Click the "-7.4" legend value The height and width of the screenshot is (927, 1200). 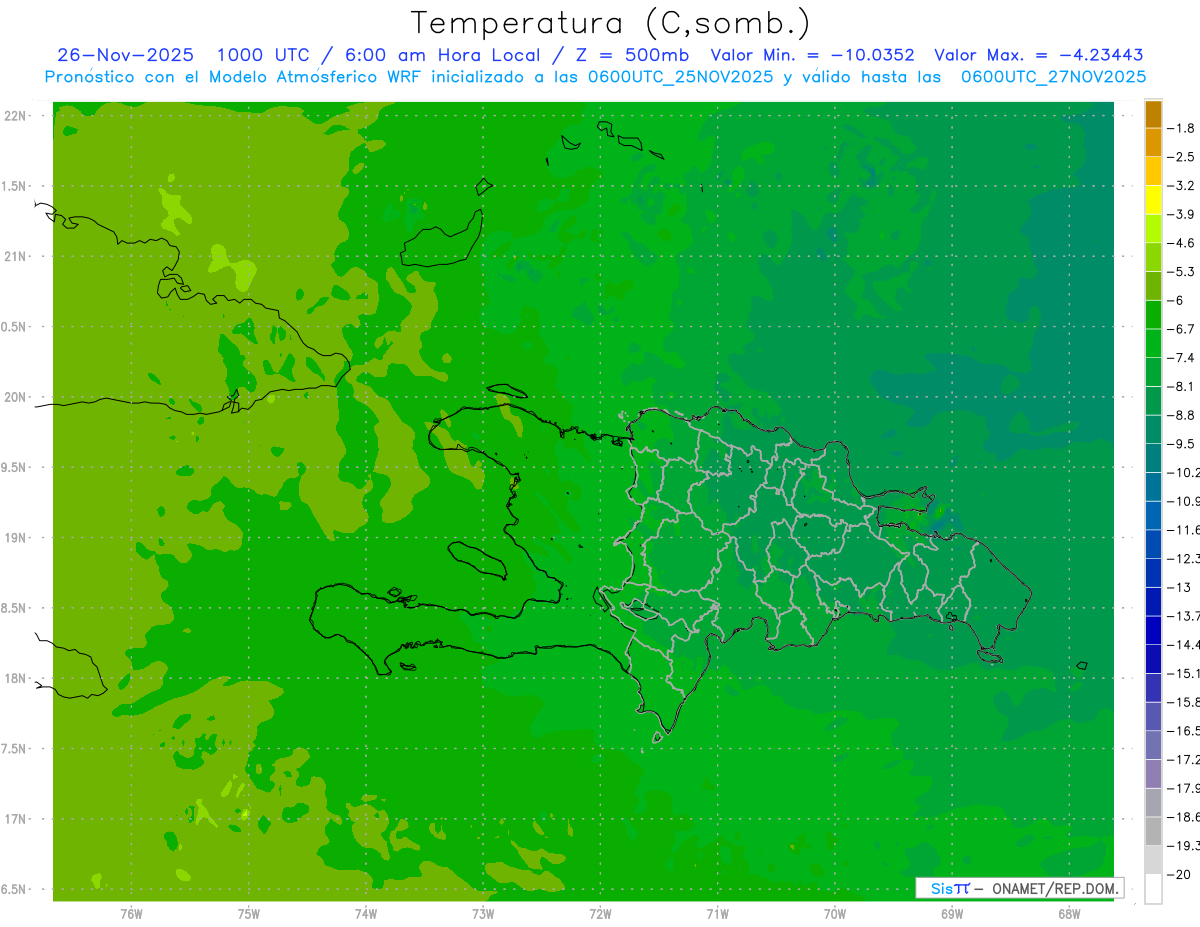tap(1180, 357)
